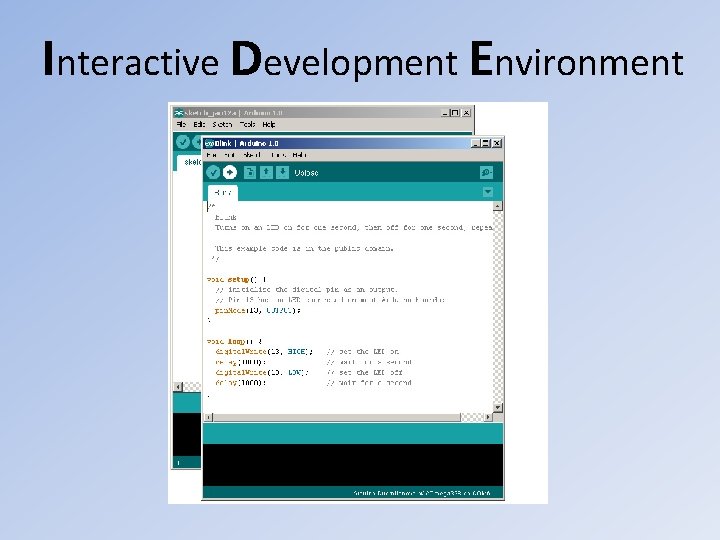Image resolution: width=720 pixels, height=540 pixels.
Task: Open File menu in back sketch window
Action: (181, 124)
